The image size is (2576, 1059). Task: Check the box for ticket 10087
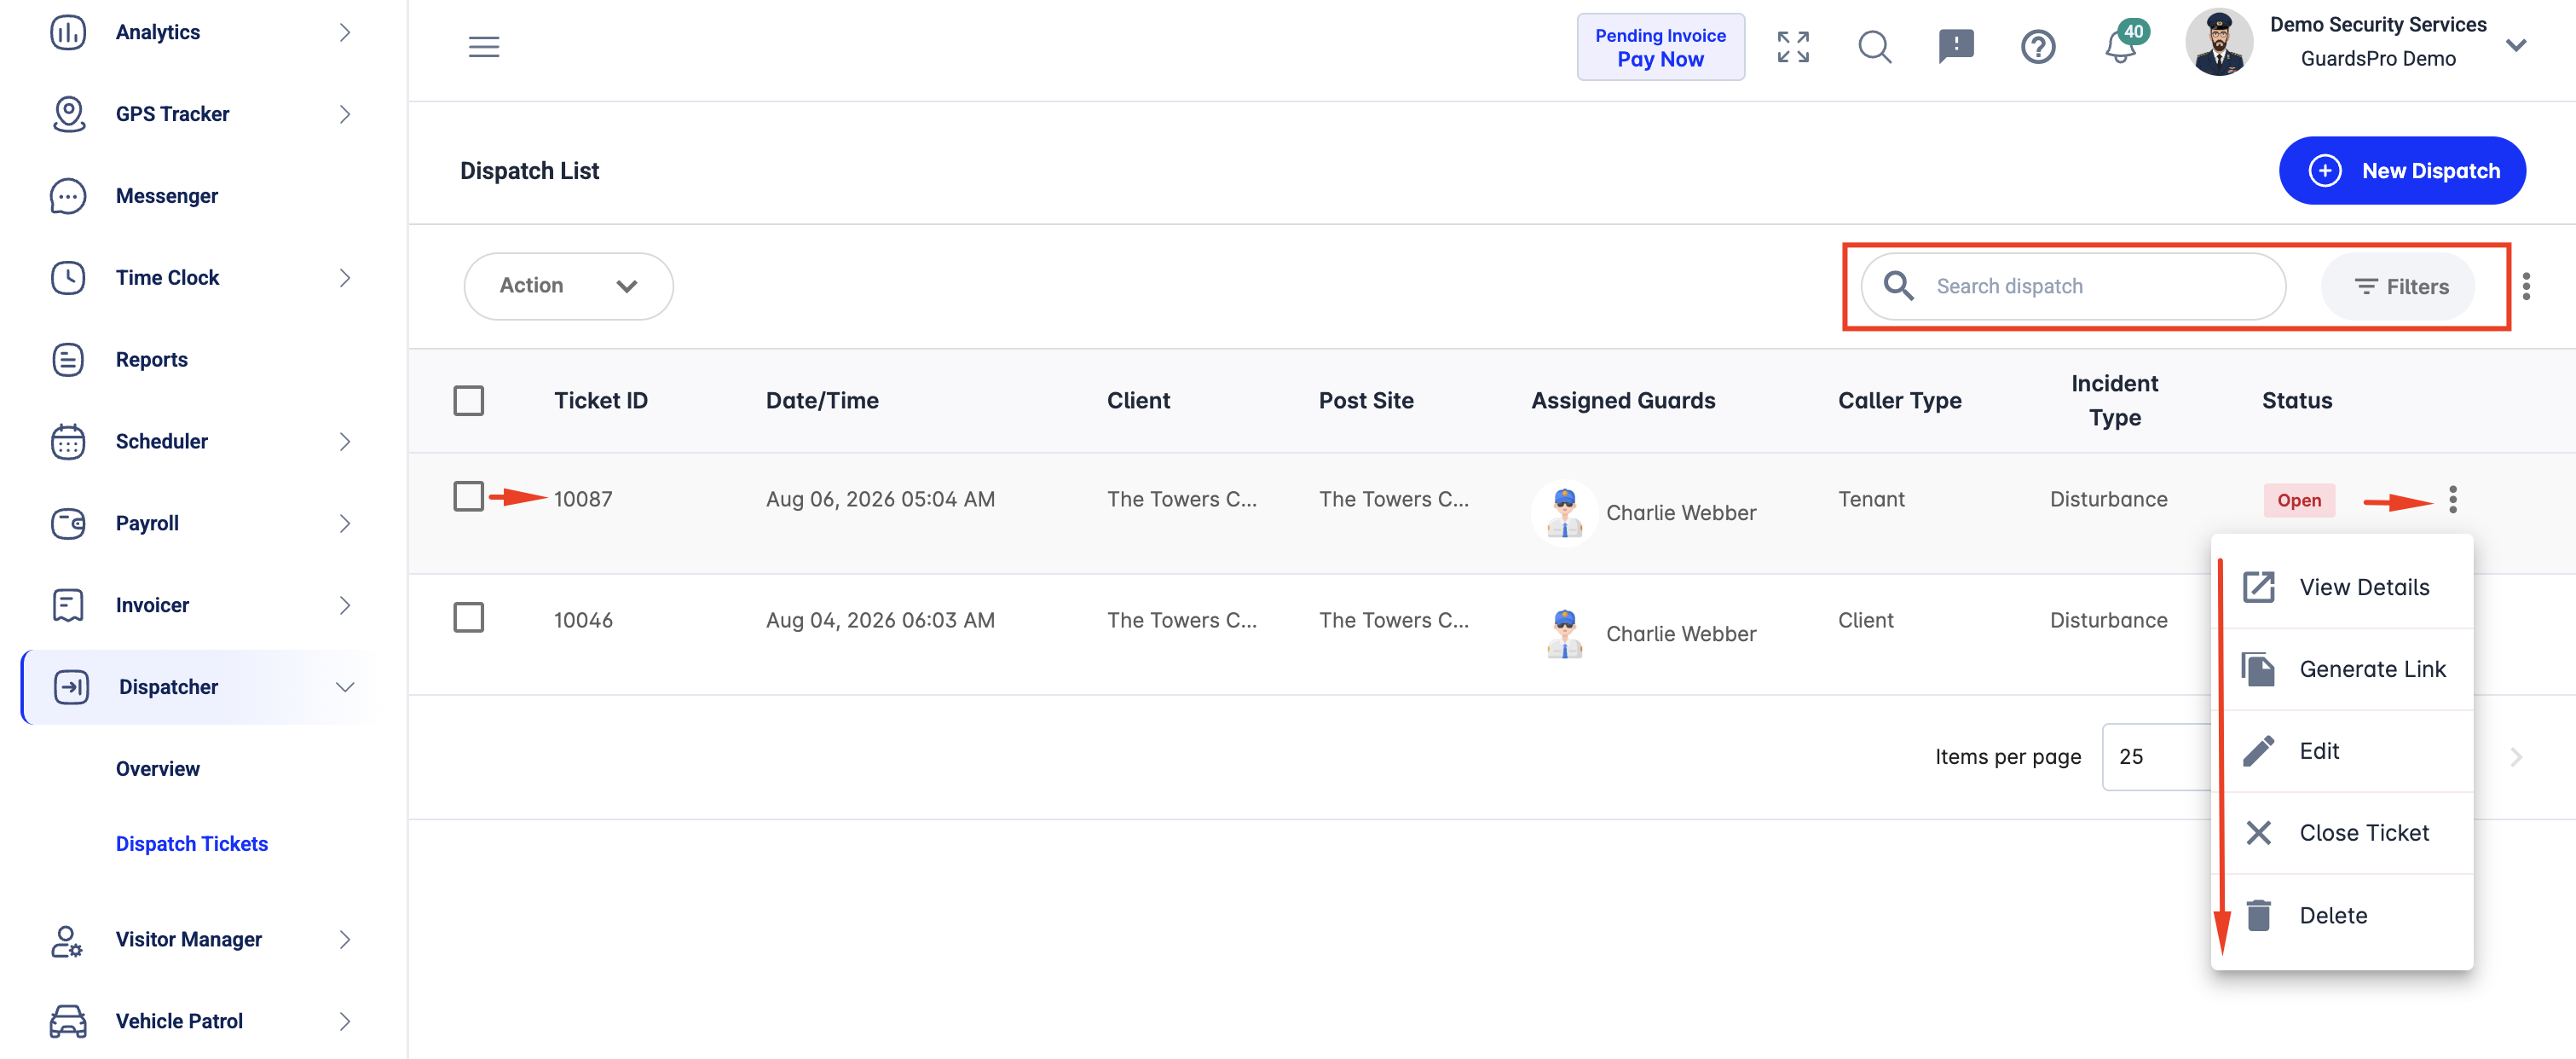pyautogui.click(x=468, y=497)
